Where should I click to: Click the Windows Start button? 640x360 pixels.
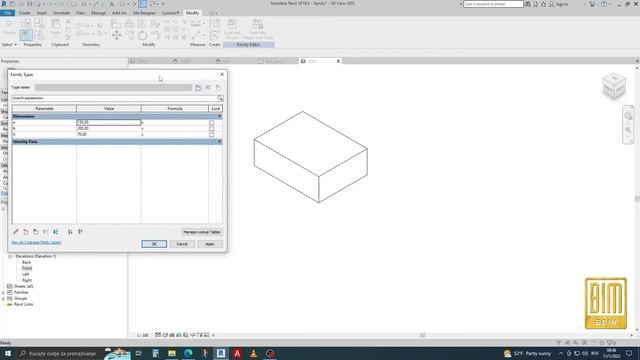8,353
